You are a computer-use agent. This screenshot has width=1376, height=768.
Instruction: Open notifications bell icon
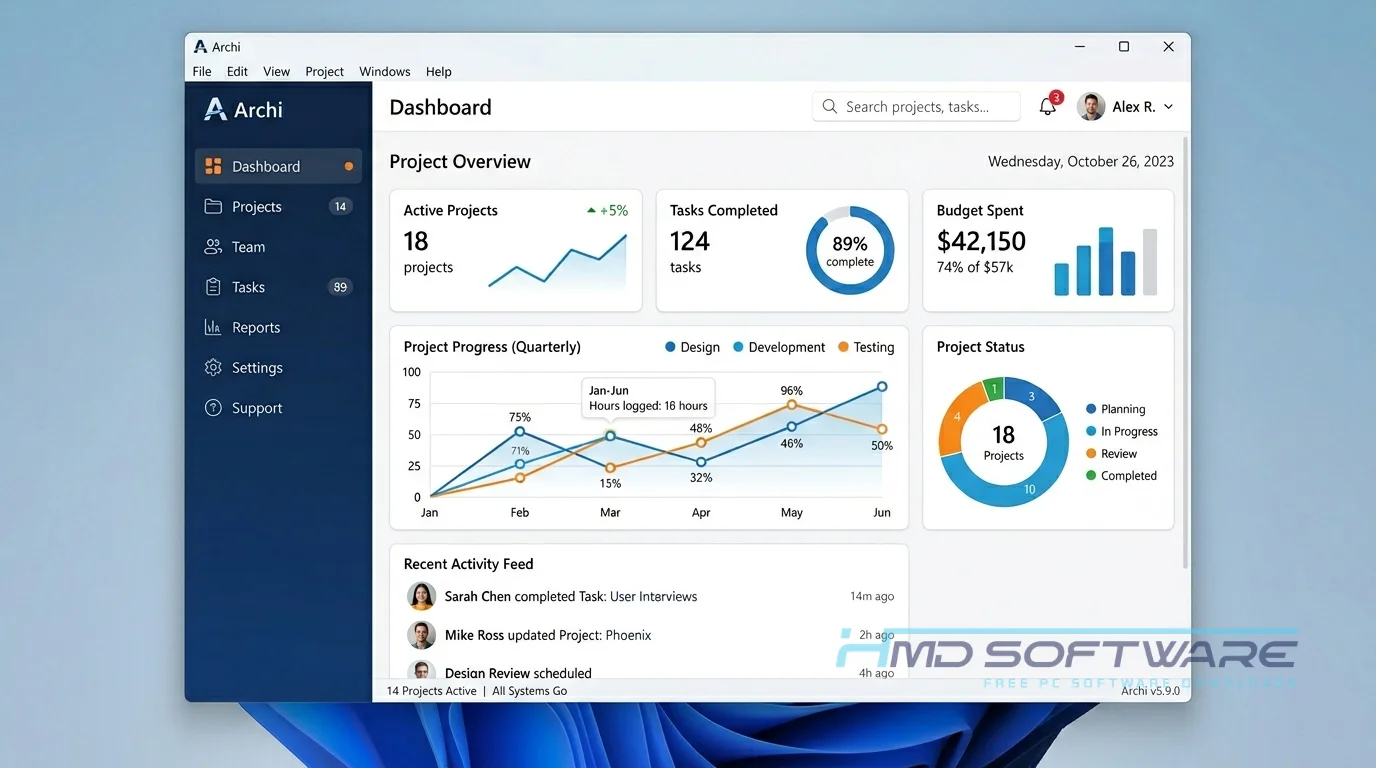pyautogui.click(x=1048, y=106)
